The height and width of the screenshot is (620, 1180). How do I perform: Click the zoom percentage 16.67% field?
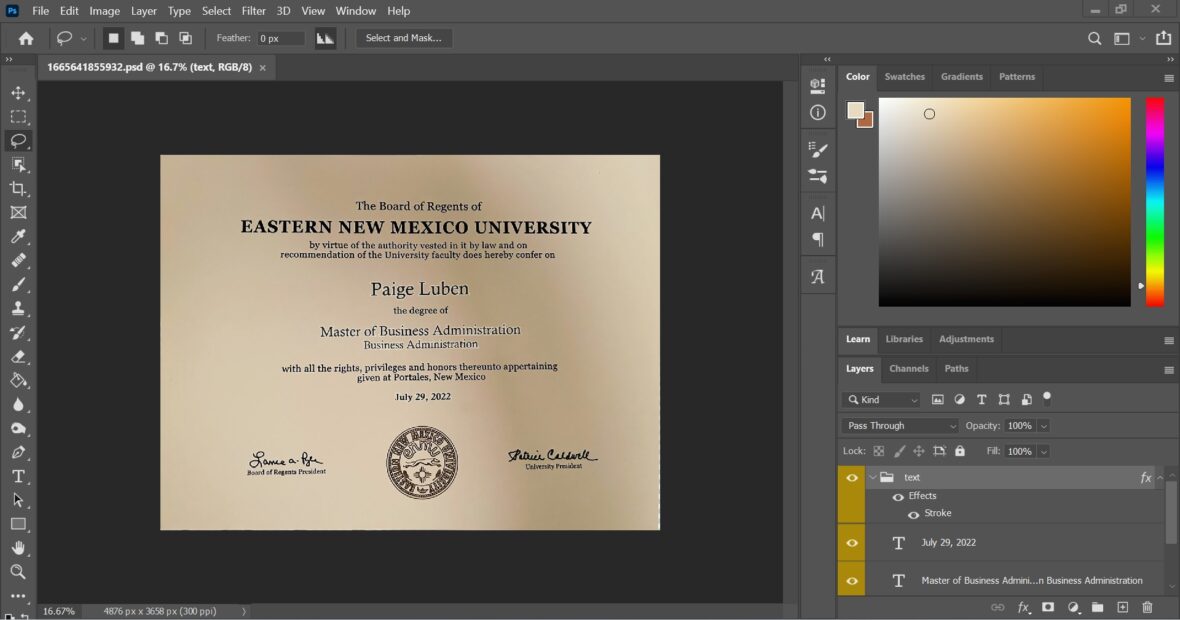tap(59, 611)
